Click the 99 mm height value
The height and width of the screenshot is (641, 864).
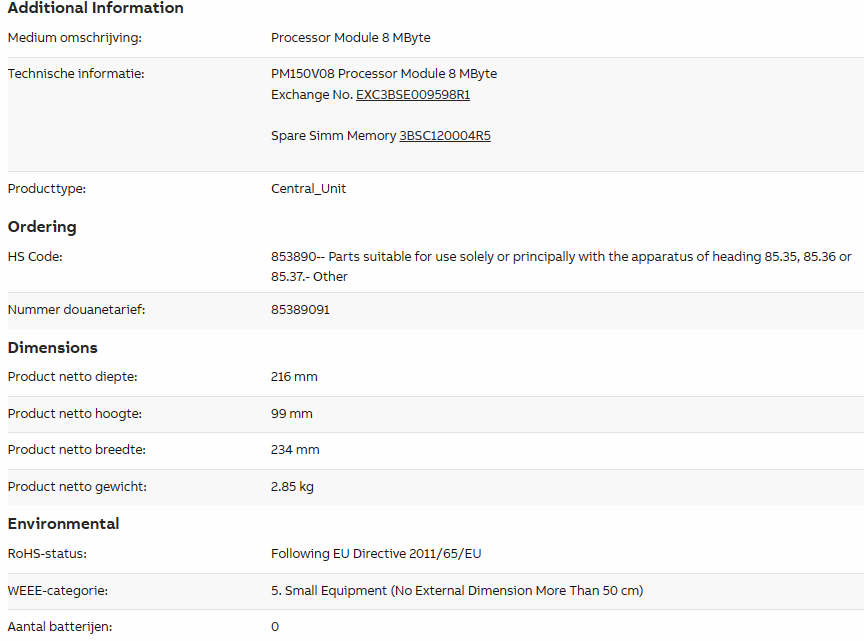(x=291, y=414)
